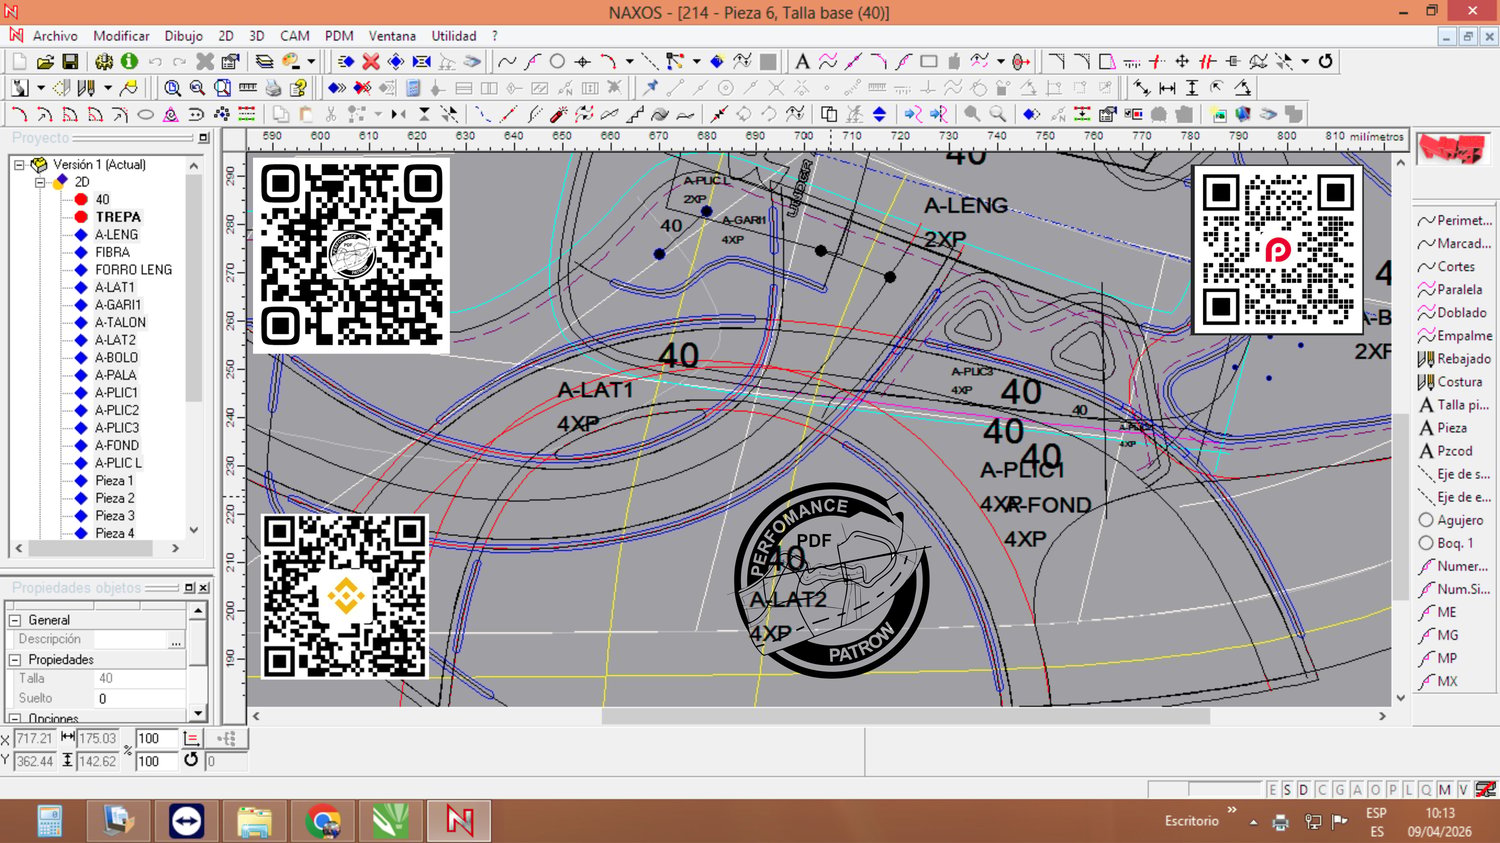Select the Text tool letter A in toolbar
The image size is (1500, 843).
802,62
